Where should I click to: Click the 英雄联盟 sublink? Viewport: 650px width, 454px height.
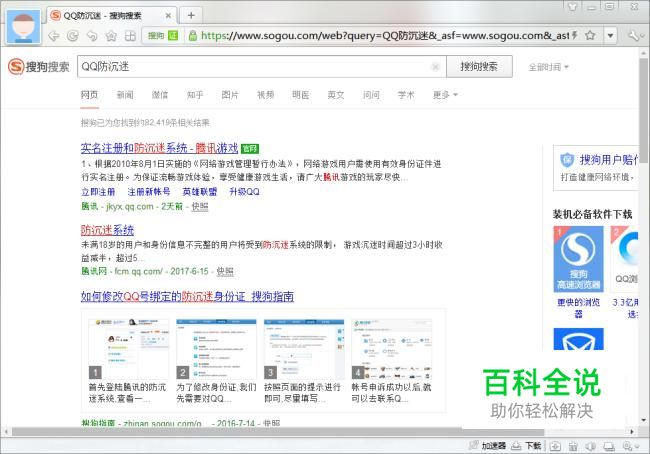coord(200,192)
